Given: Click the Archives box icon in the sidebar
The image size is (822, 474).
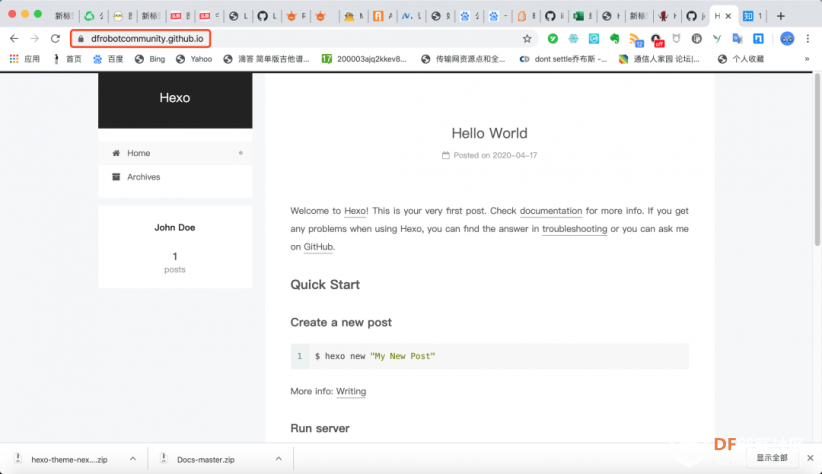Looking at the screenshot, I should click(x=116, y=177).
